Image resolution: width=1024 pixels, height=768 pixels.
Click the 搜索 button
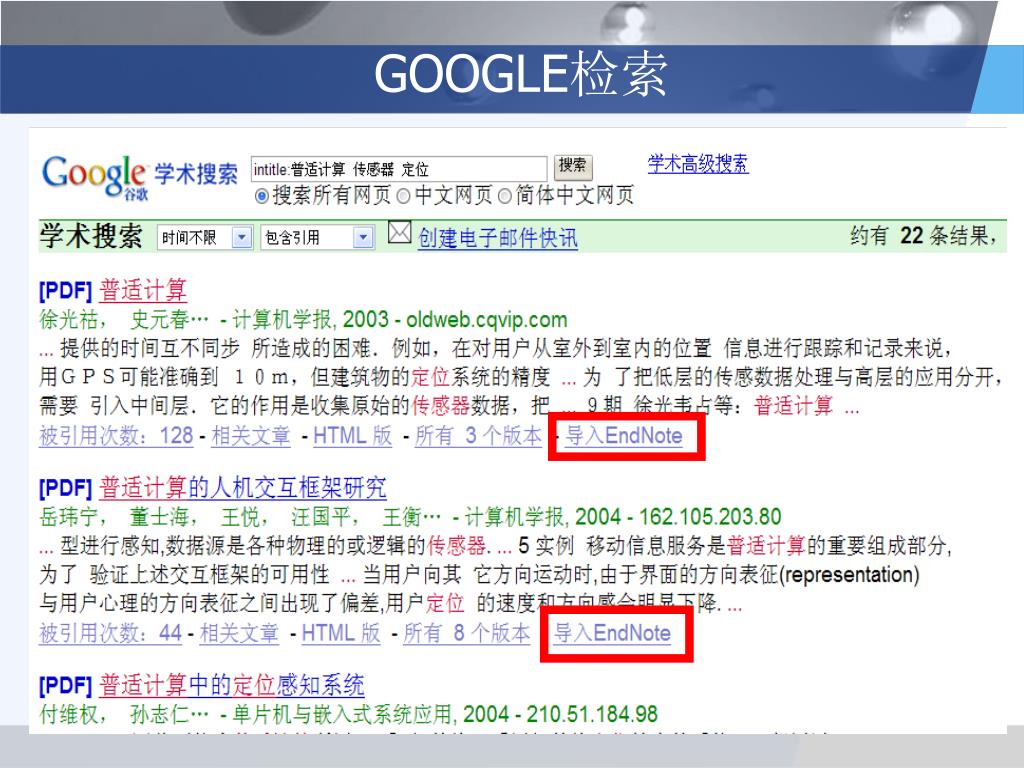(x=573, y=167)
